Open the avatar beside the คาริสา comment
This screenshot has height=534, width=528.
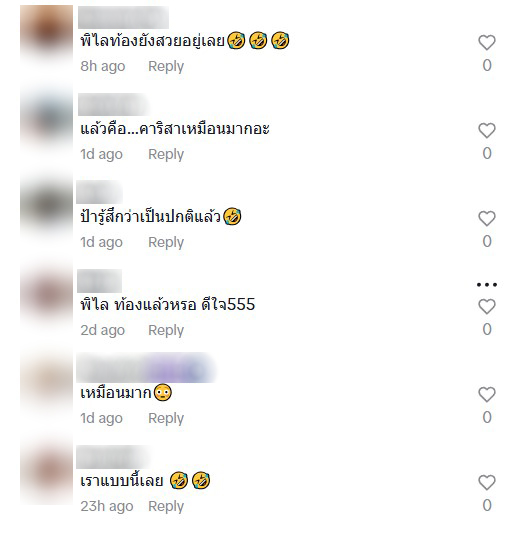click(46, 120)
